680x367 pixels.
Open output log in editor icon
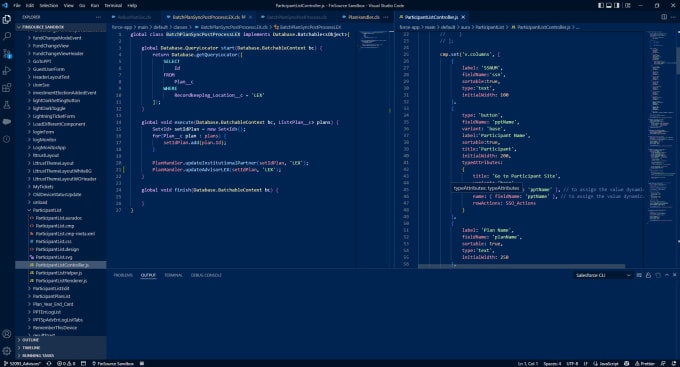coord(657,275)
